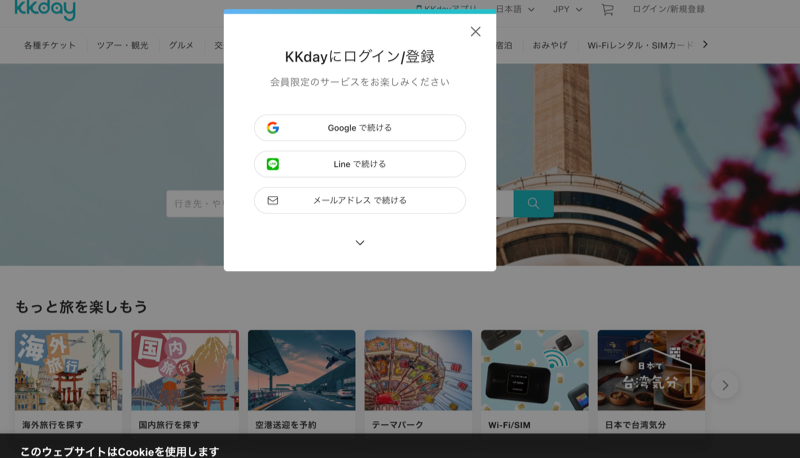Select 宿泊 category tab
The width and height of the screenshot is (800, 458).
click(x=504, y=45)
